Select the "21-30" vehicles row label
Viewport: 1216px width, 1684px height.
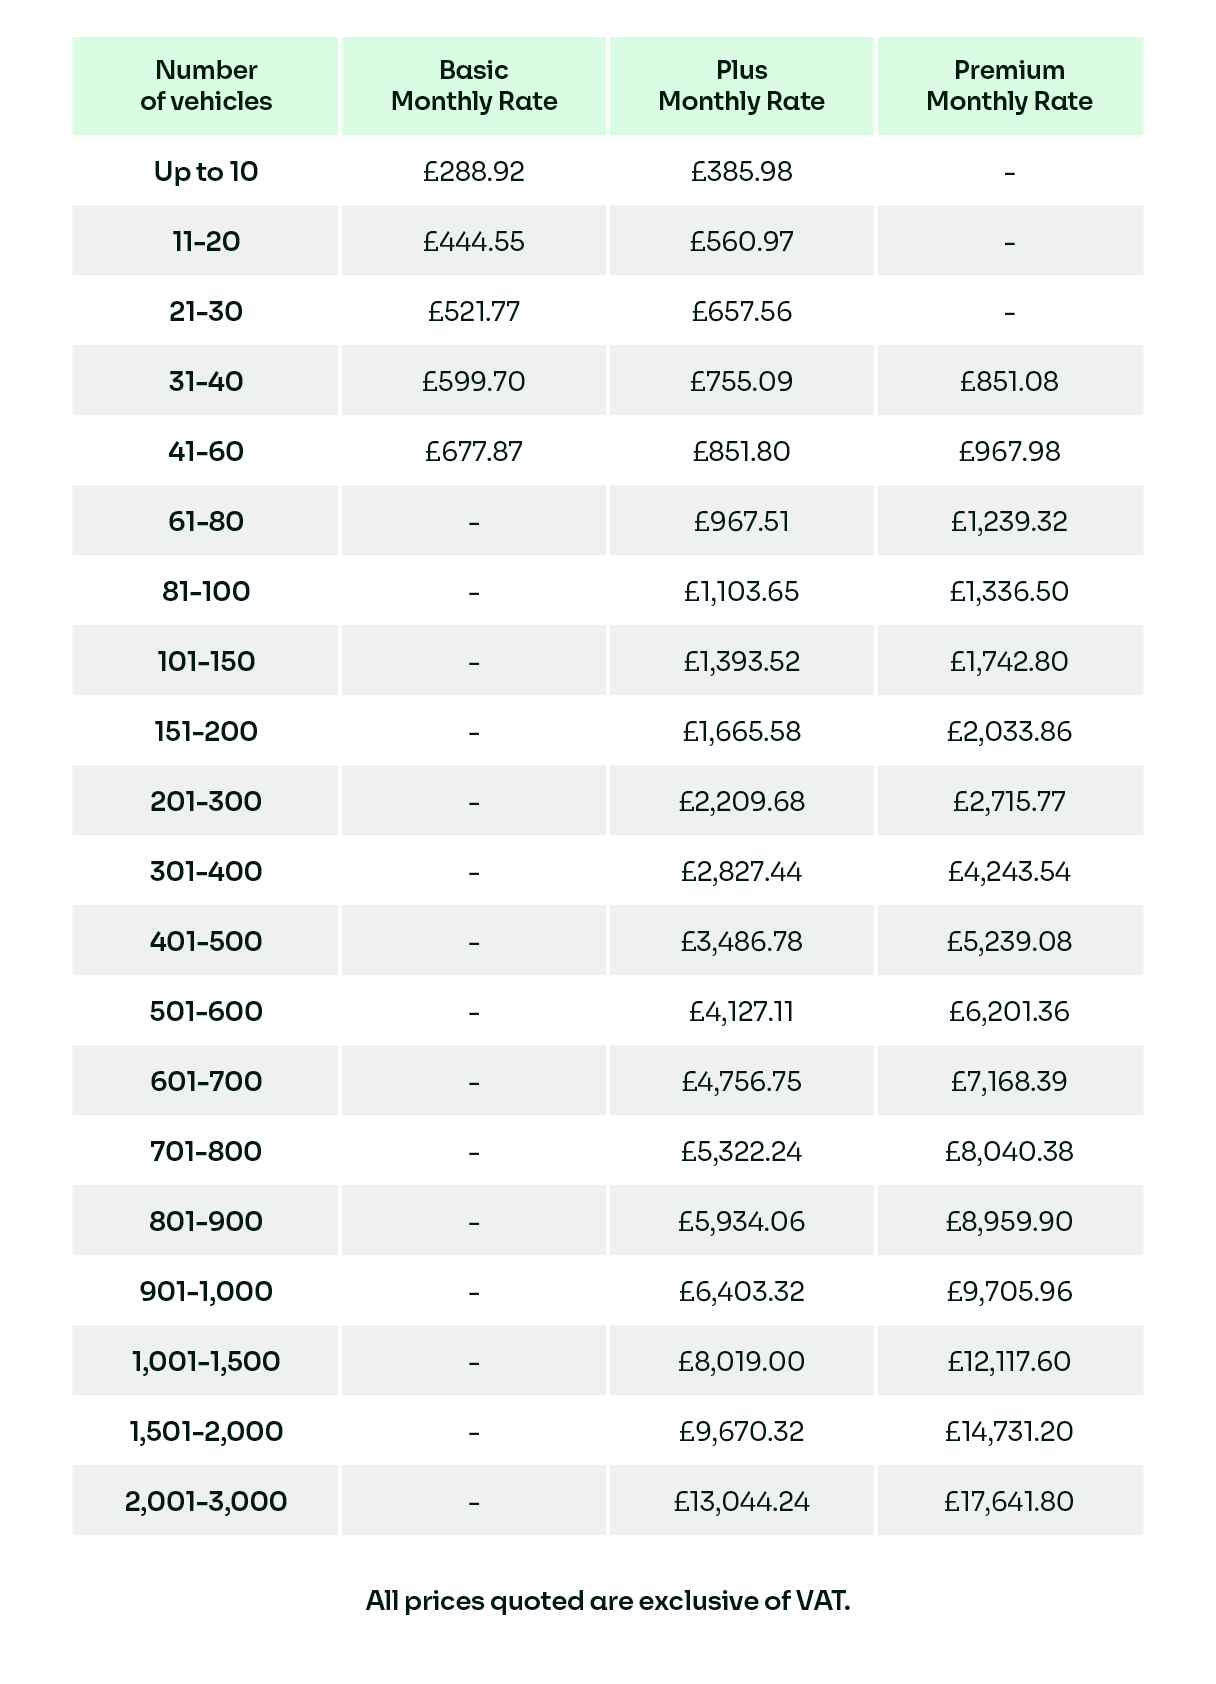(206, 312)
